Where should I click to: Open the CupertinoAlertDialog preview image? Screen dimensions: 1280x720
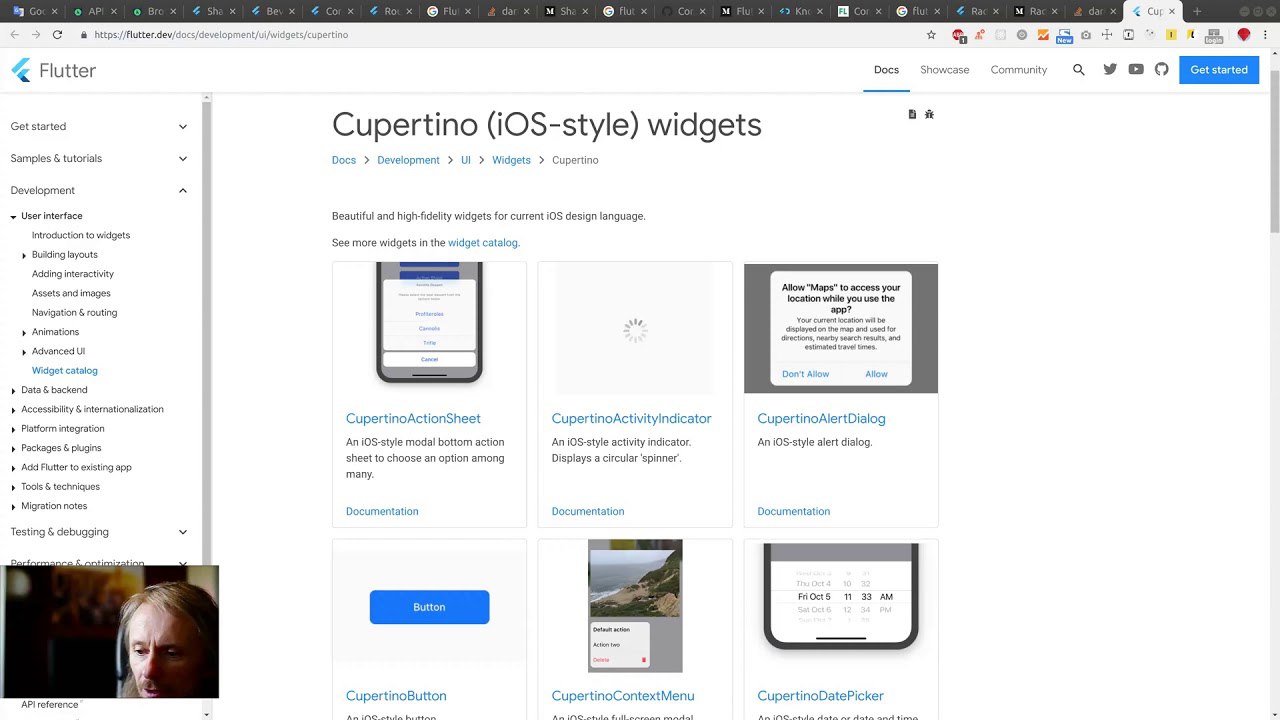(841, 328)
